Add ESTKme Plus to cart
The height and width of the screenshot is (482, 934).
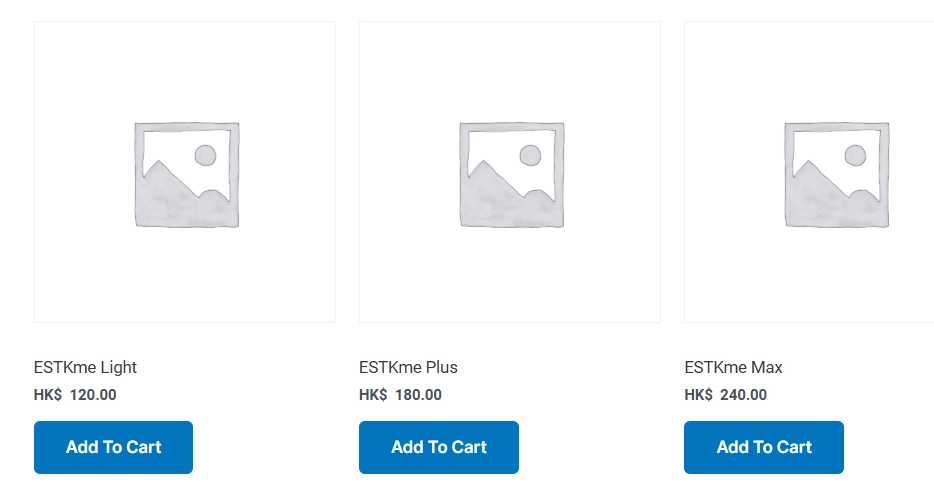pos(438,447)
